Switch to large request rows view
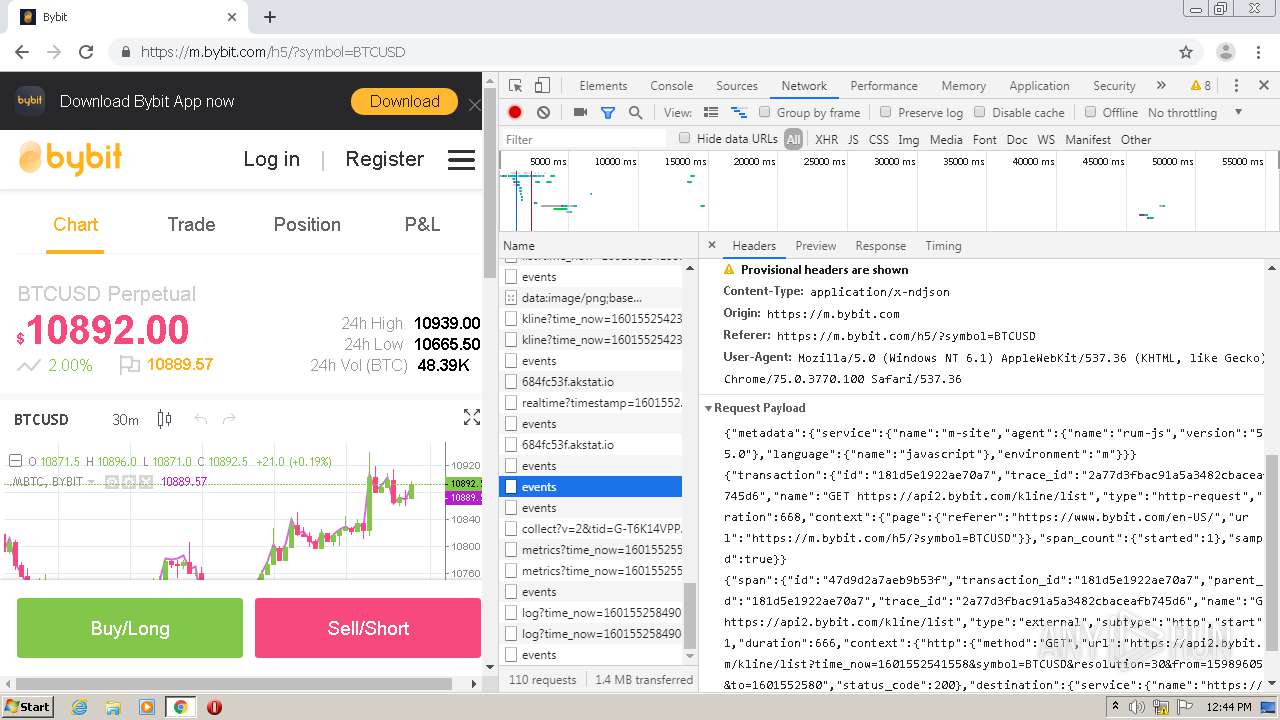 pos(711,113)
